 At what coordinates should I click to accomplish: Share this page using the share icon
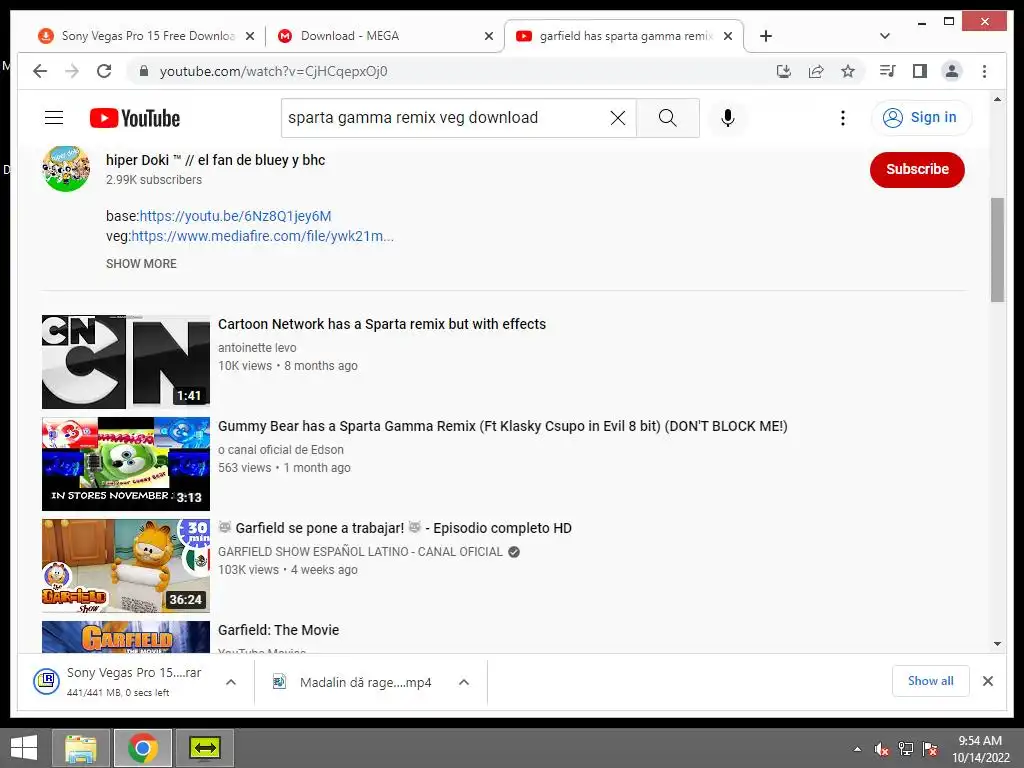point(816,71)
